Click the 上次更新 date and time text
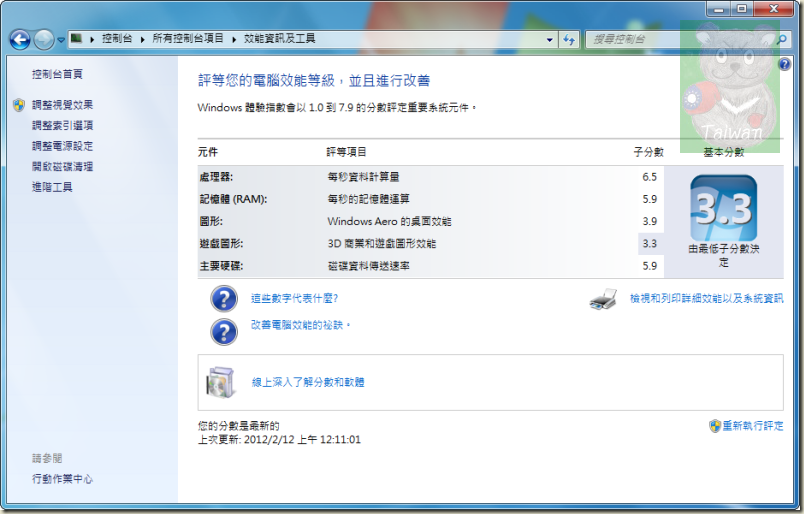The image size is (804, 514). pos(279,440)
